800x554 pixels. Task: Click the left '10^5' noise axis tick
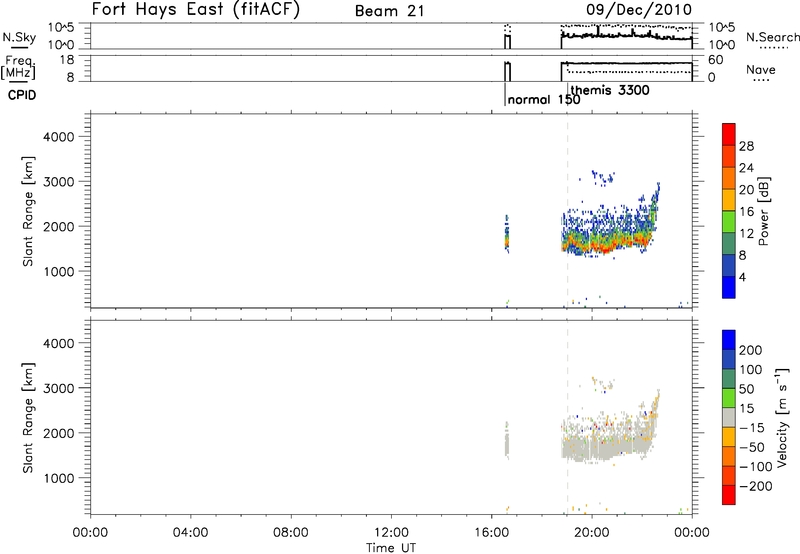tap(61, 28)
